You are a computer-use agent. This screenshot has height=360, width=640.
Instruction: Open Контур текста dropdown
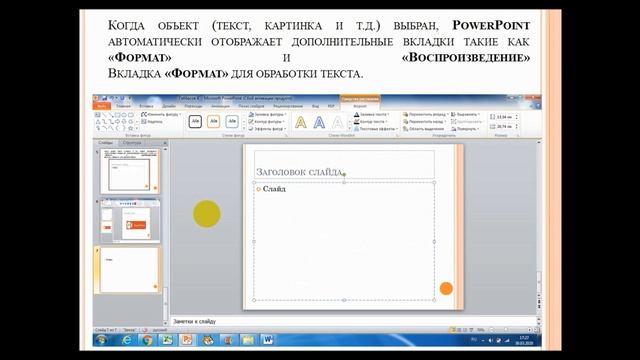371,122
